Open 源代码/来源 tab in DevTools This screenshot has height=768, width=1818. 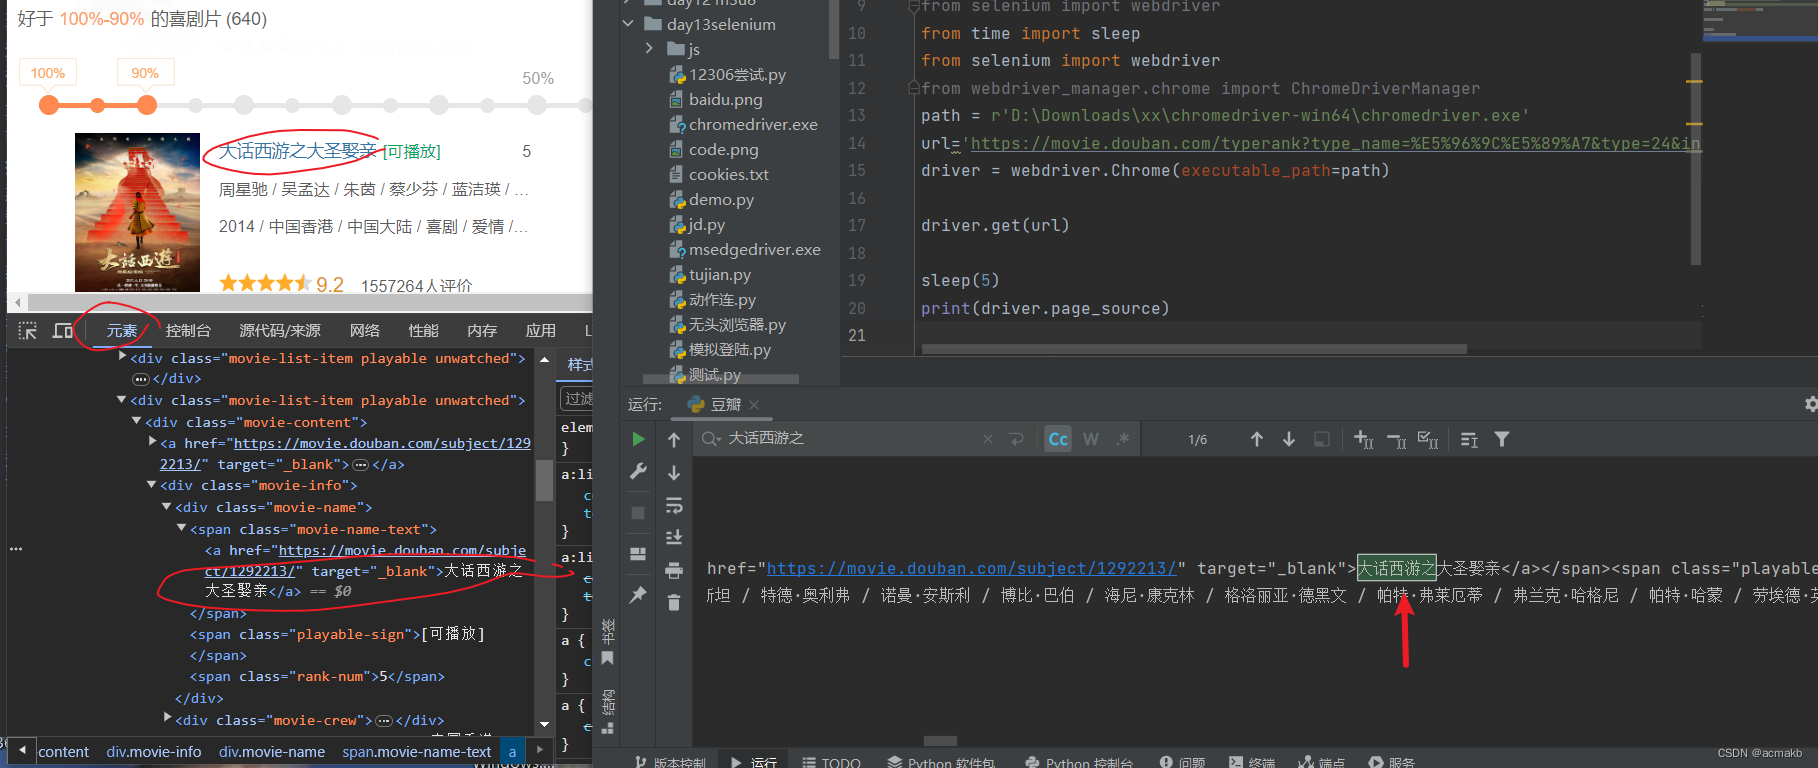coord(280,331)
